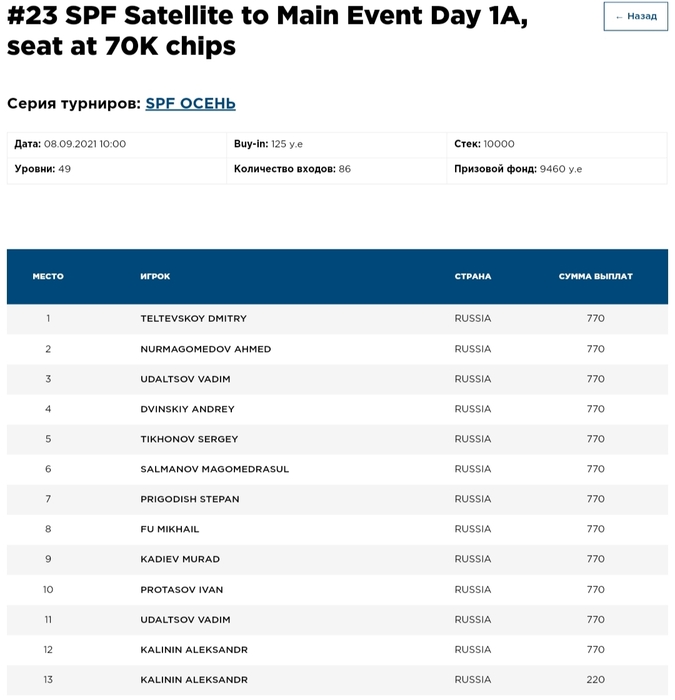Click player FU MIKHAIL name
The width and height of the screenshot is (675, 700).
tap(170, 529)
